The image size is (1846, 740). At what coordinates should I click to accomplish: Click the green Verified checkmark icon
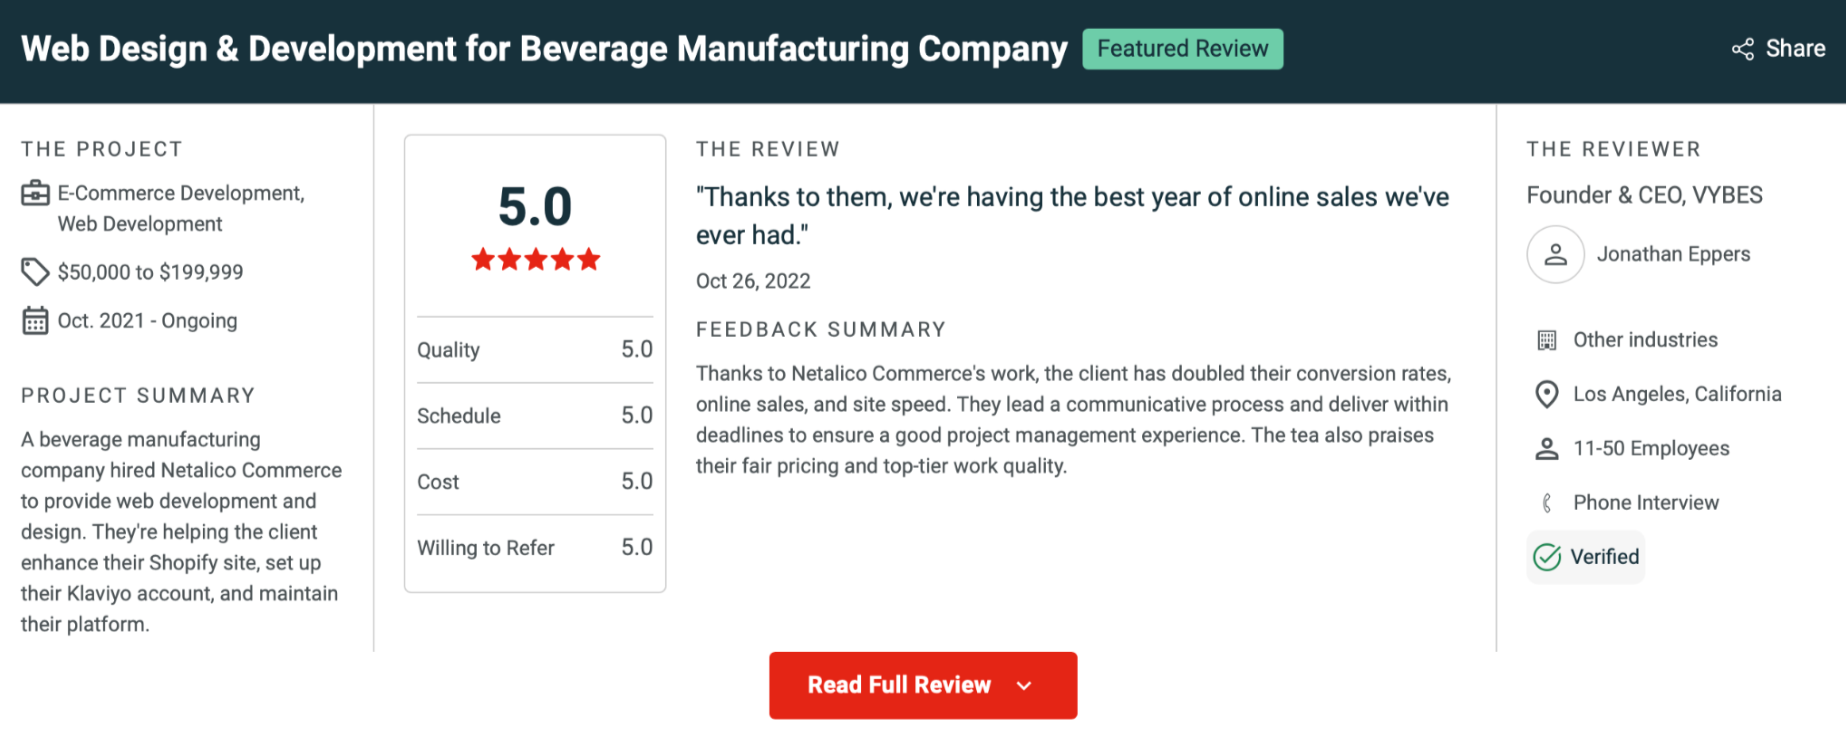pyautogui.click(x=1547, y=557)
